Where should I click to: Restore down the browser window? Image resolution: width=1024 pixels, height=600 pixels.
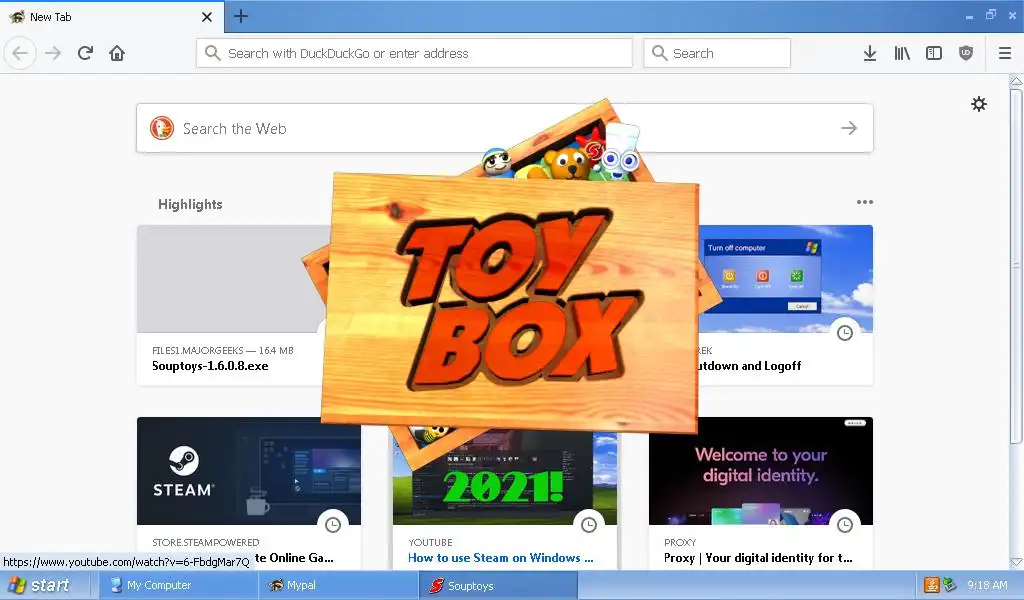(991, 15)
